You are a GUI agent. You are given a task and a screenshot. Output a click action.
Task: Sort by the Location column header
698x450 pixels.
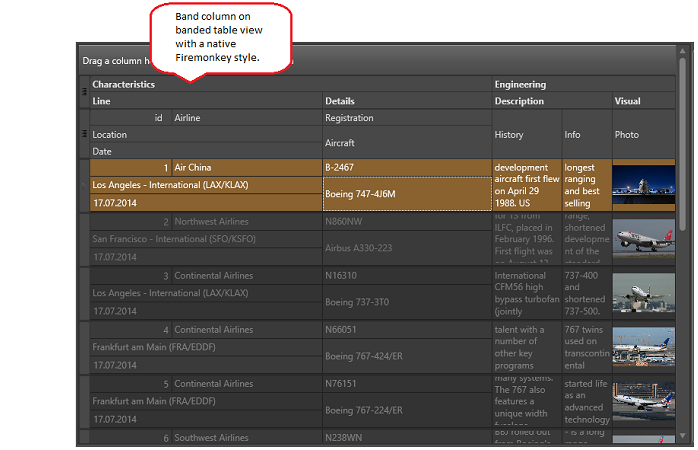pos(206,134)
